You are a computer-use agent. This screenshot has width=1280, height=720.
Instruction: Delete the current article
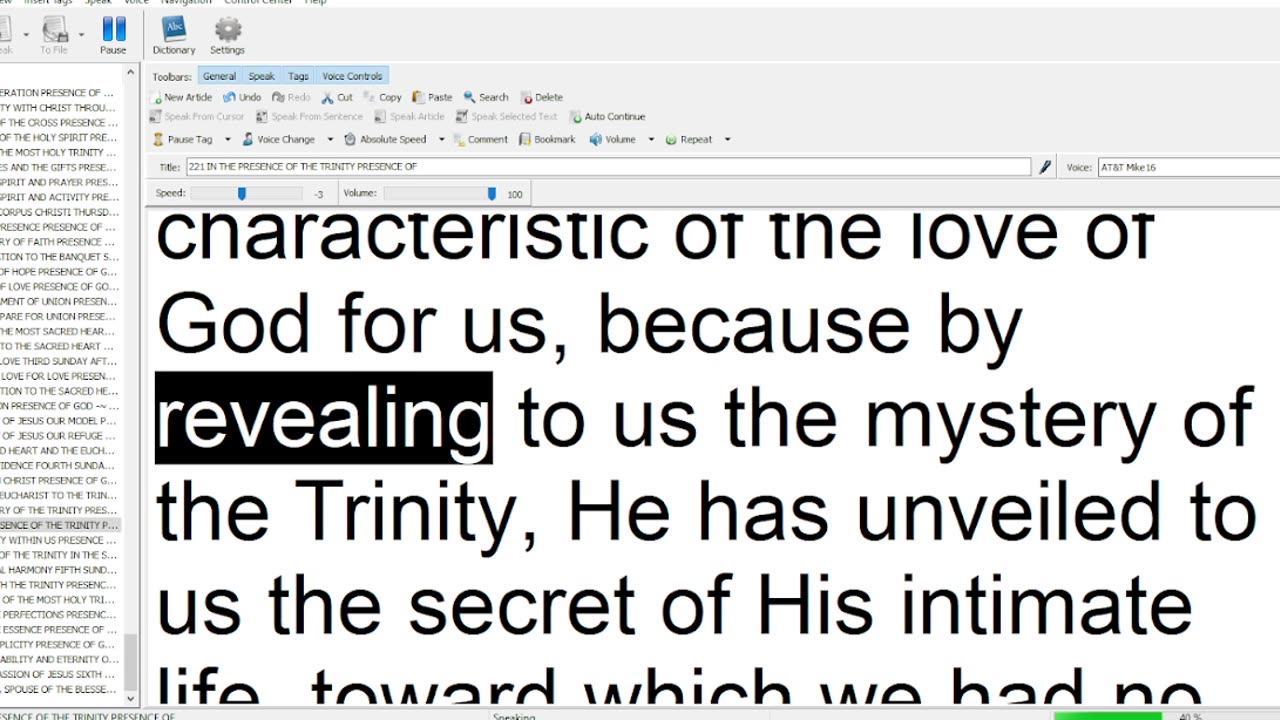click(x=542, y=97)
